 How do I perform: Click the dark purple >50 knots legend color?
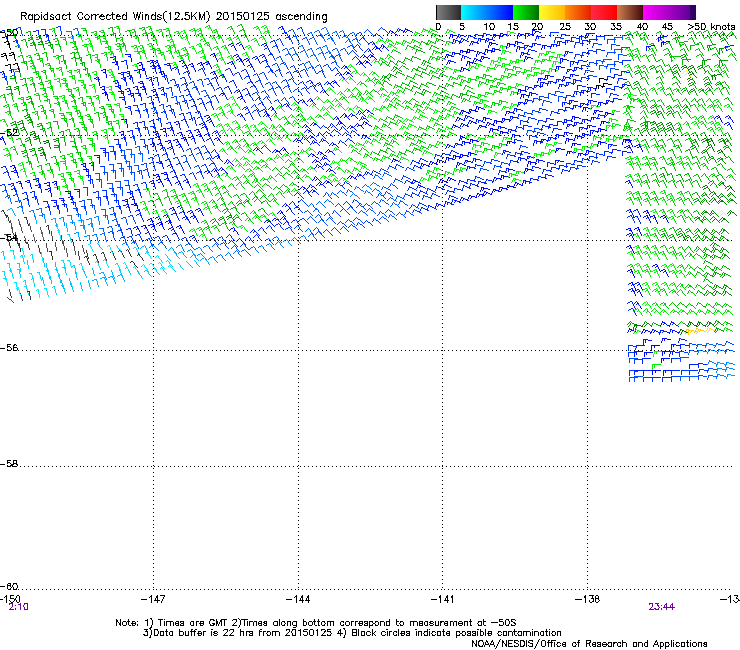(x=693, y=12)
